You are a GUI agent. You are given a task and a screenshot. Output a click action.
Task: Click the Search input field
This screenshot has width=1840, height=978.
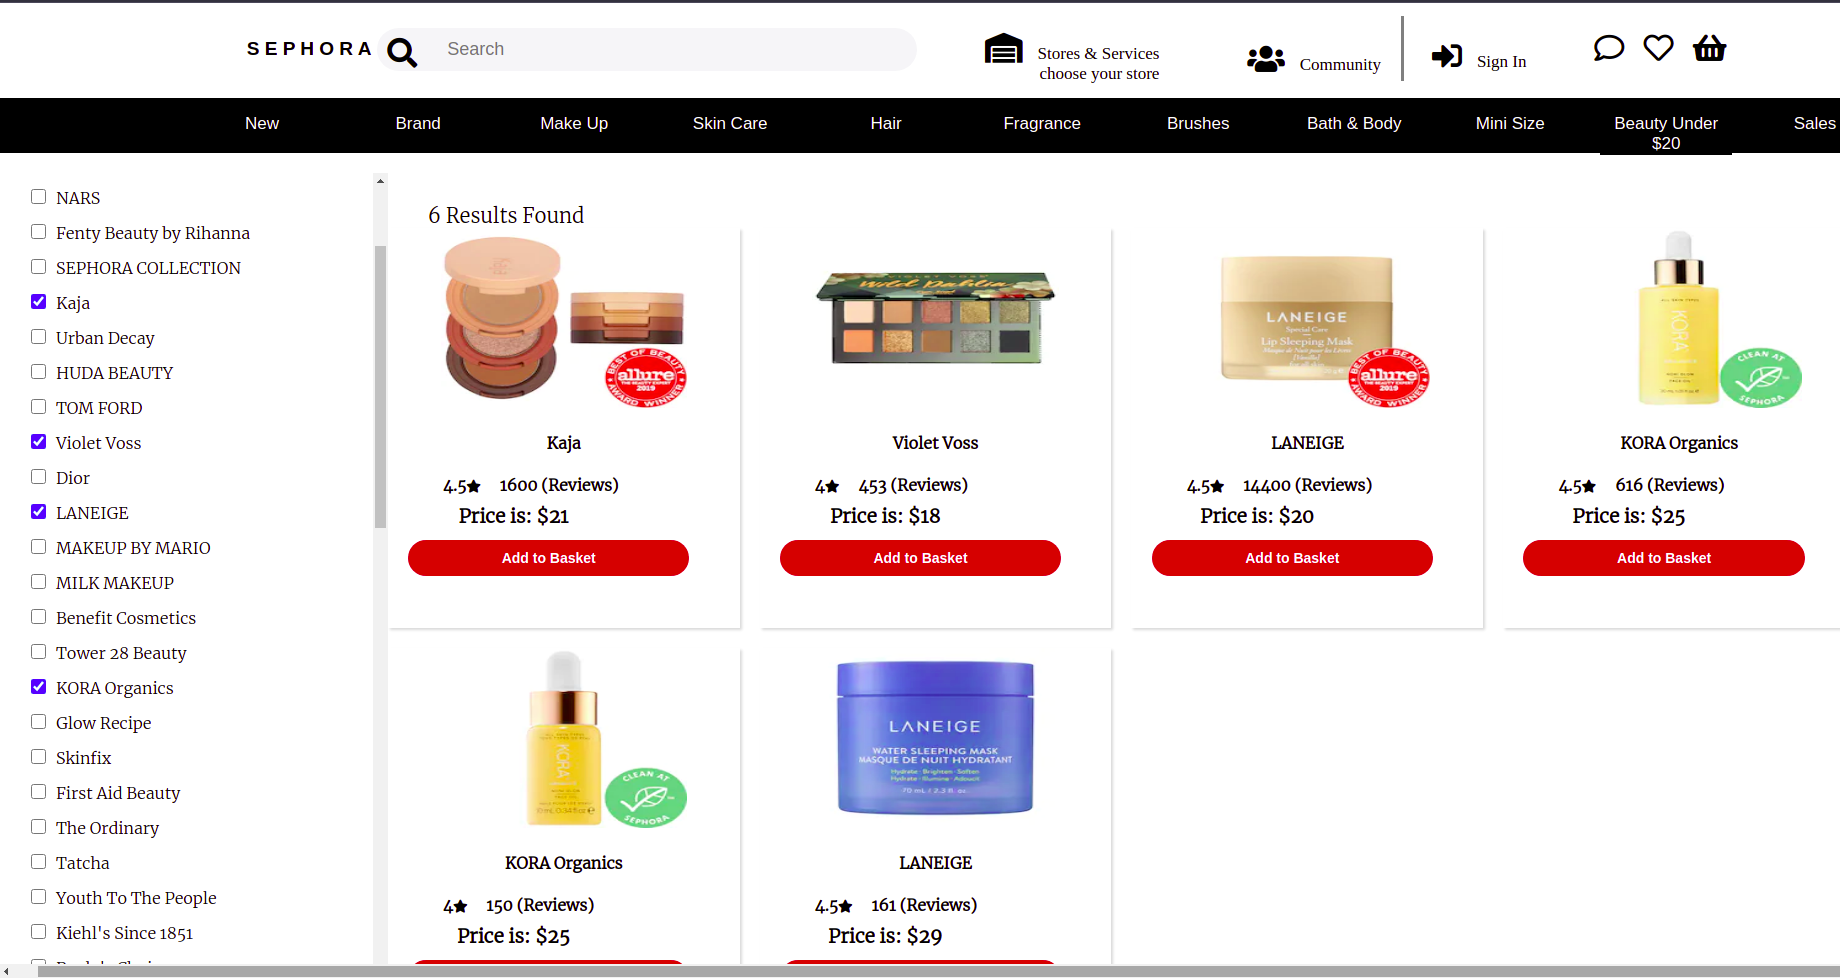[x=668, y=49]
